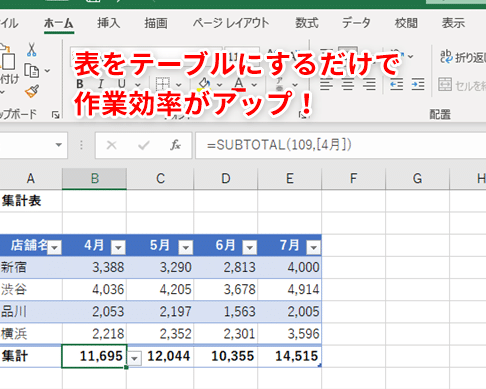The image size is (486, 389).
Task: Open 店舗名 filter dropdown
Action: point(55,248)
